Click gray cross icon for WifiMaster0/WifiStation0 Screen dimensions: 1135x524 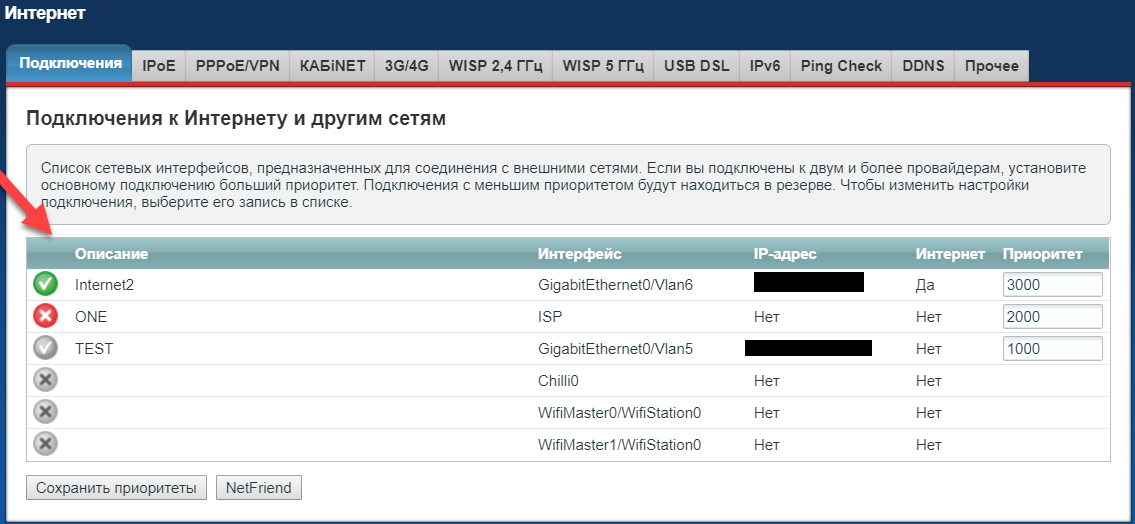pos(45,413)
